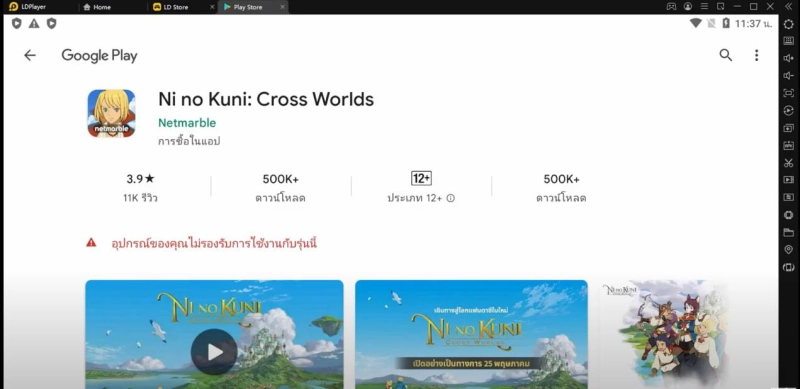Open the three-dot overflow menu
The image size is (800, 389).
point(757,55)
